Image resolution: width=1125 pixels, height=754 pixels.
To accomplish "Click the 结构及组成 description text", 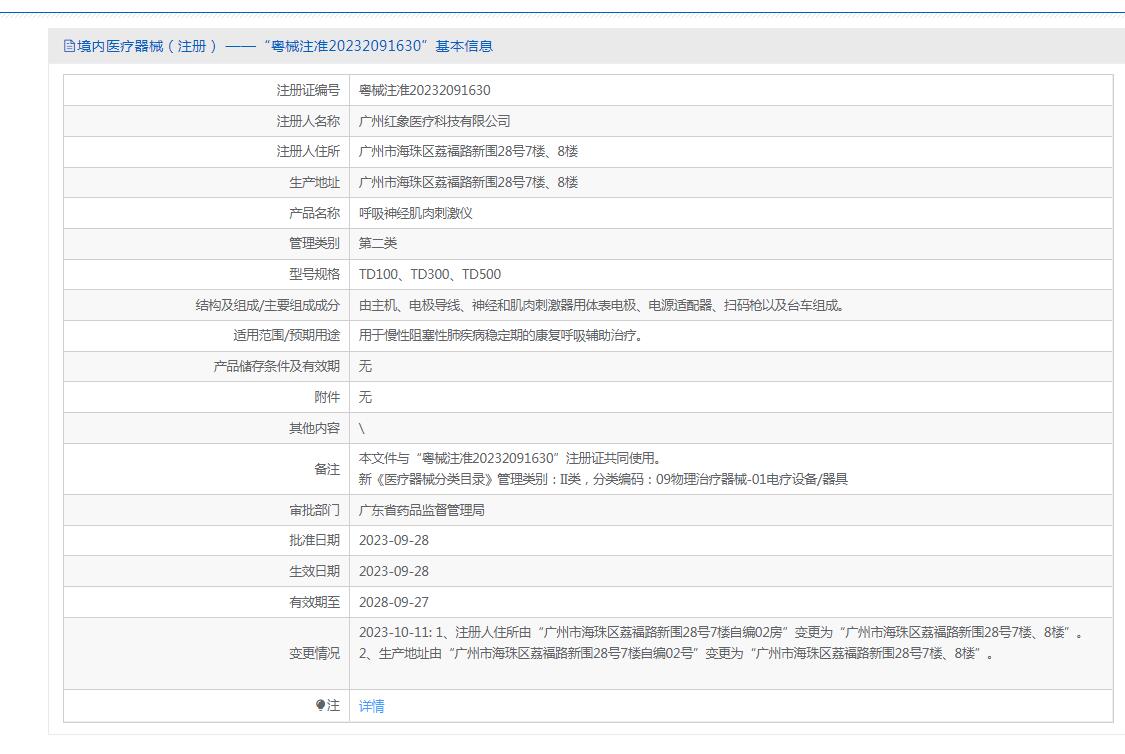I will (x=602, y=305).
